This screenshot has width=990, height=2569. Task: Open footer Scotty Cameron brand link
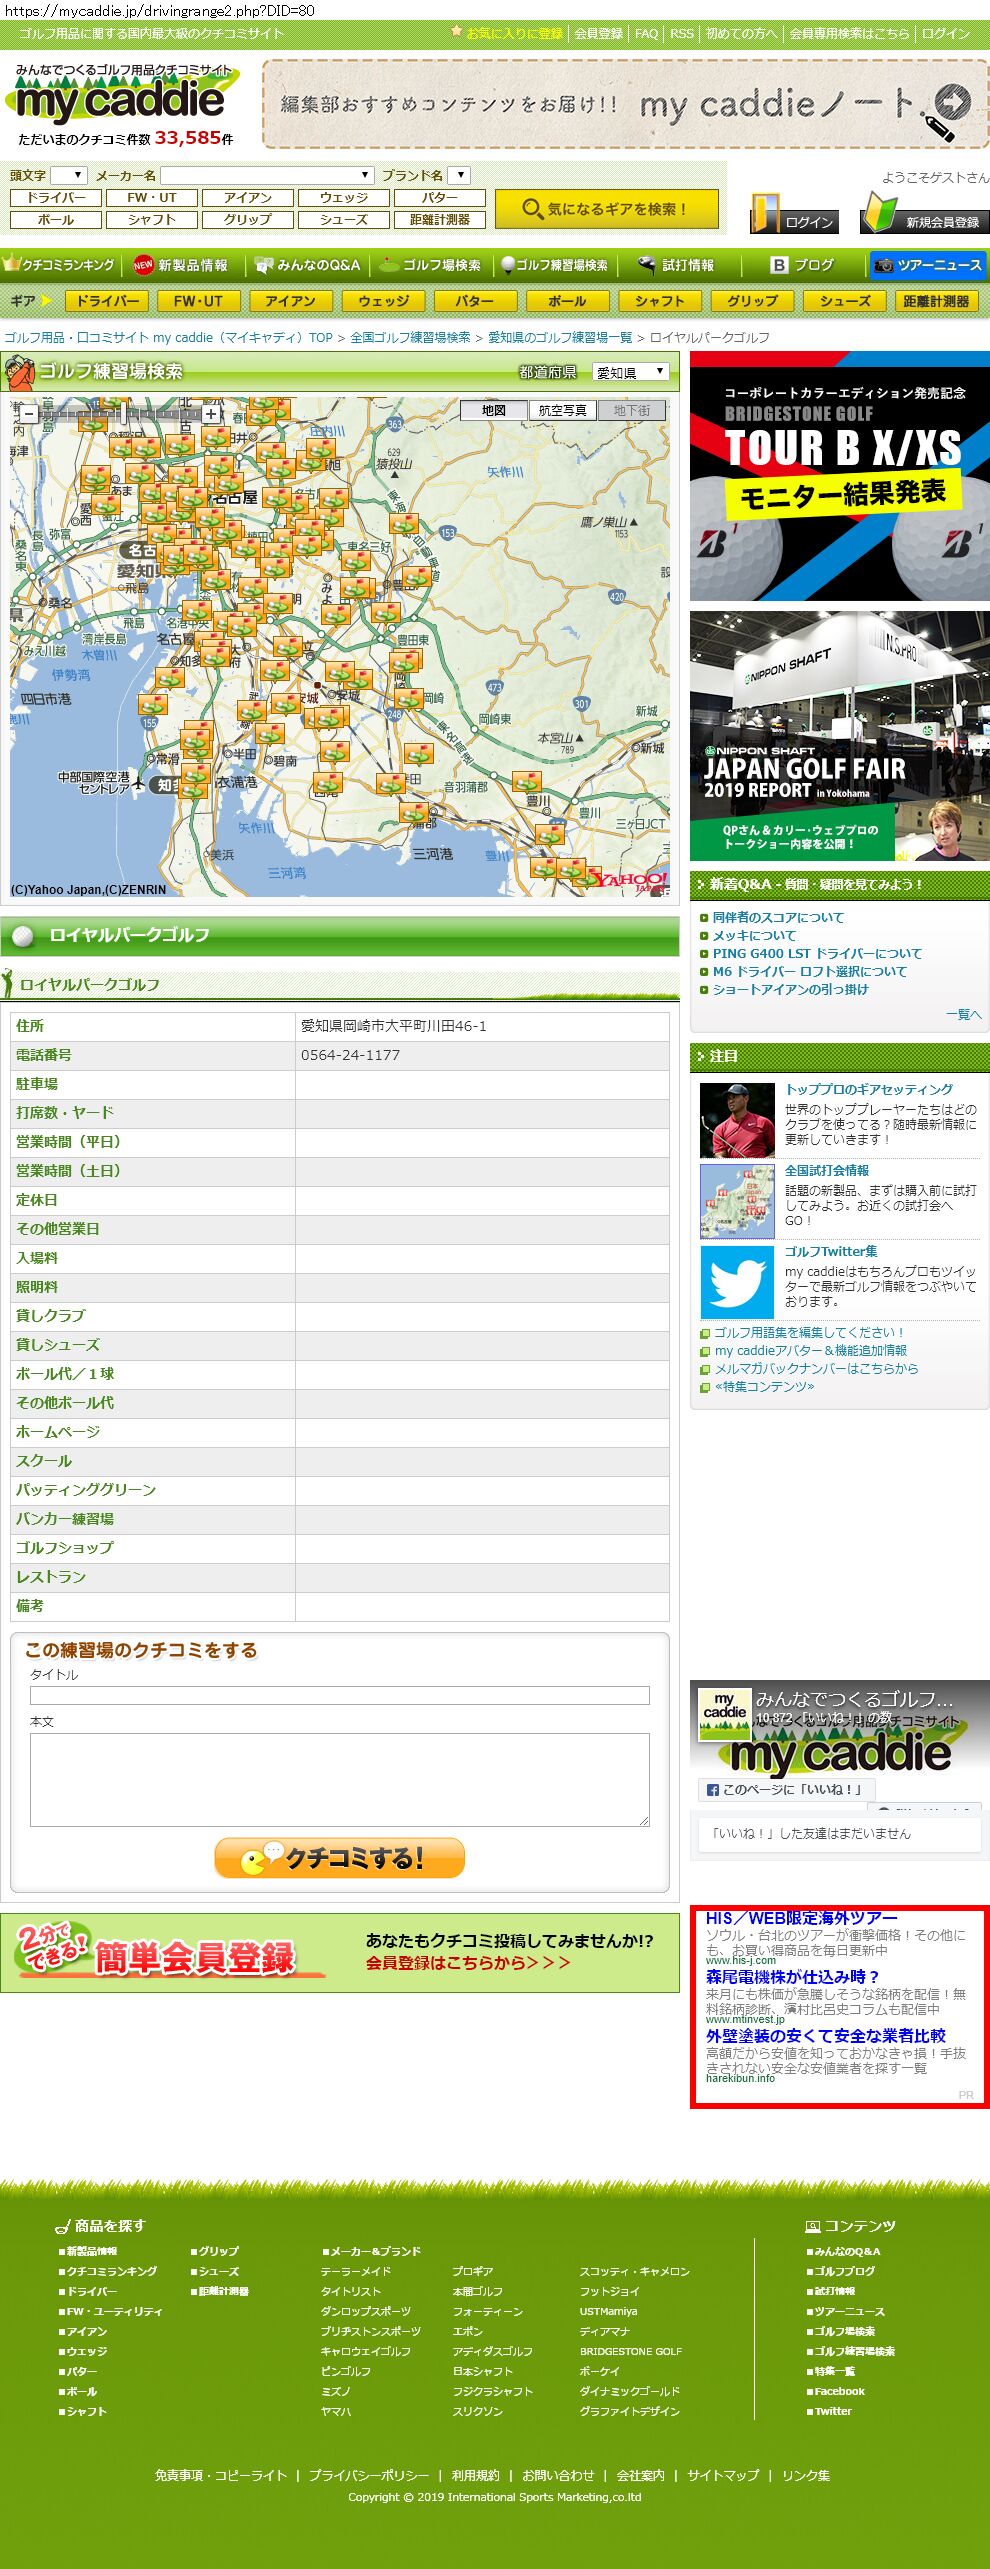click(634, 2271)
